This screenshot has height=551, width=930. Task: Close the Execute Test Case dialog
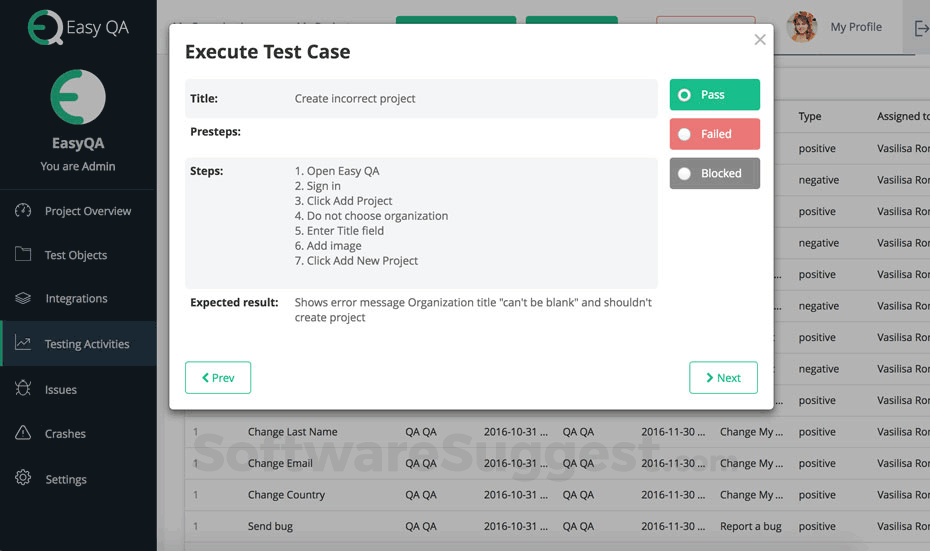(x=760, y=40)
